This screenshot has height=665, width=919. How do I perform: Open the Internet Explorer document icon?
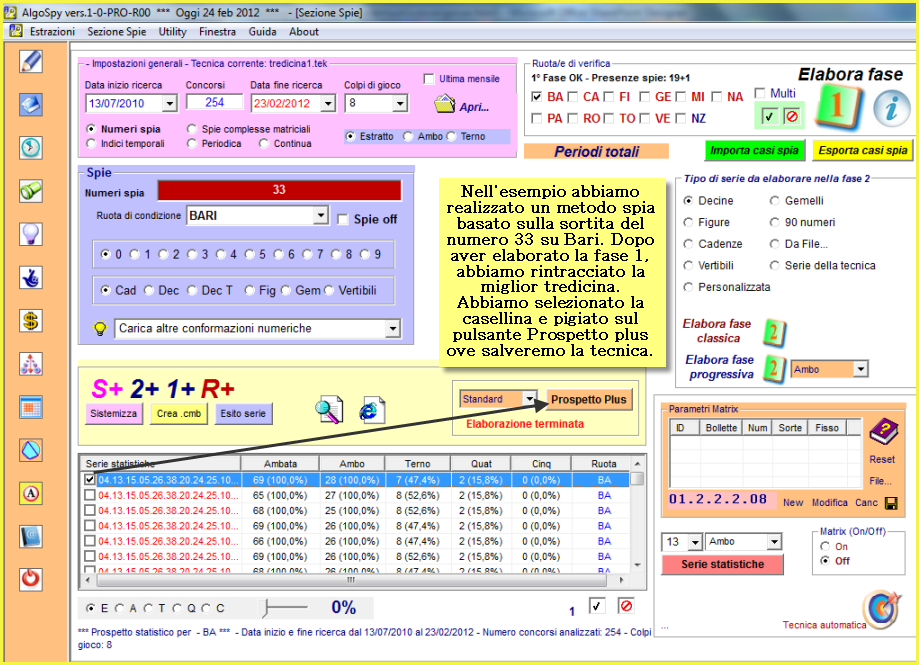coord(372,410)
